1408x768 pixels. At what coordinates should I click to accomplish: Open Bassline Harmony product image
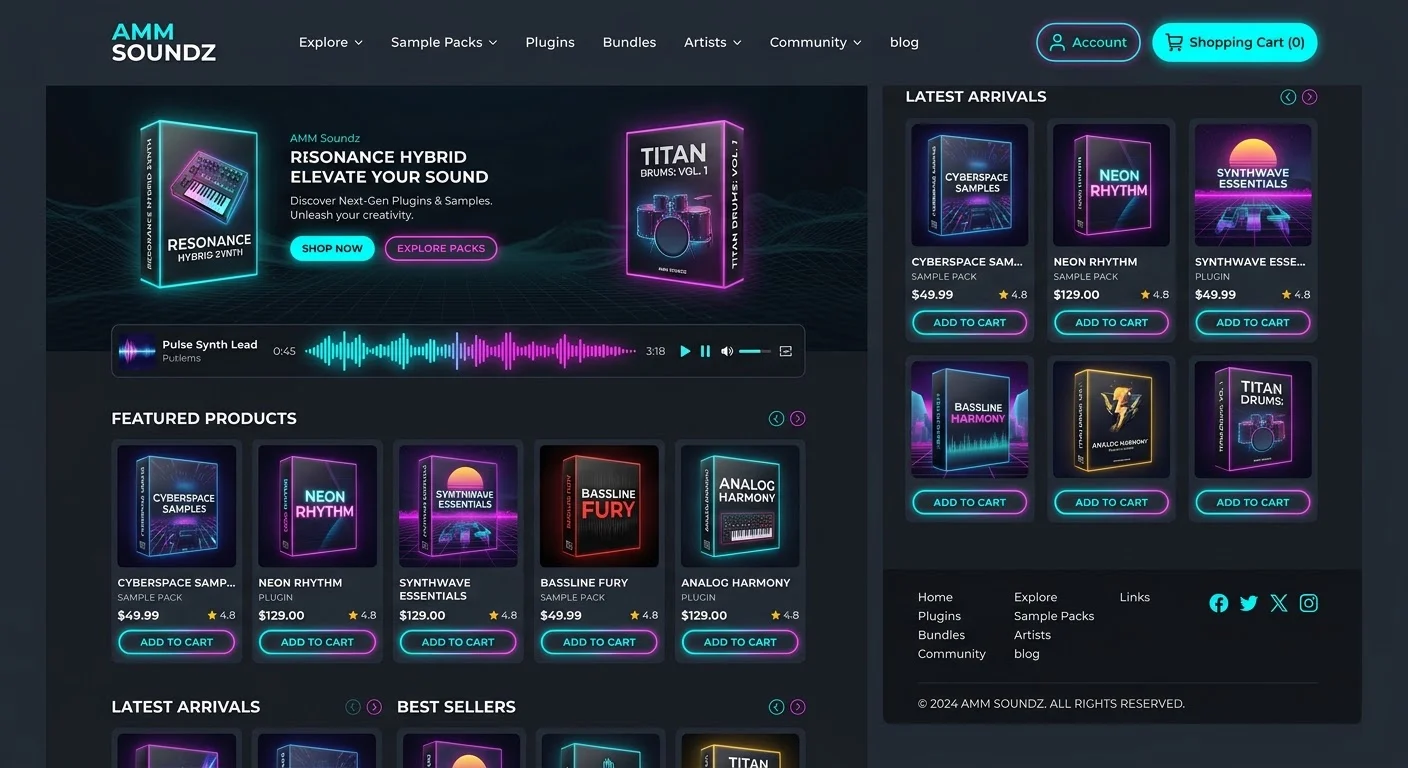coord(970,420)
